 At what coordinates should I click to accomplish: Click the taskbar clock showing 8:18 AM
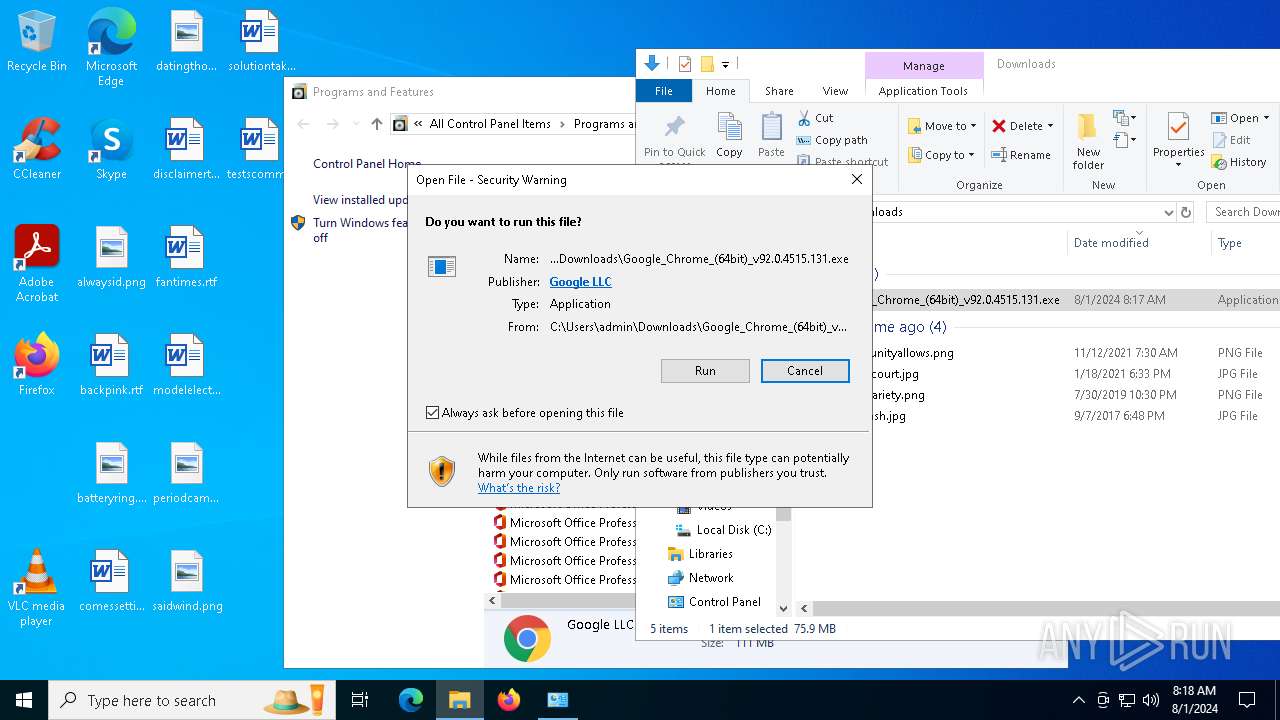pos(1193,700)
